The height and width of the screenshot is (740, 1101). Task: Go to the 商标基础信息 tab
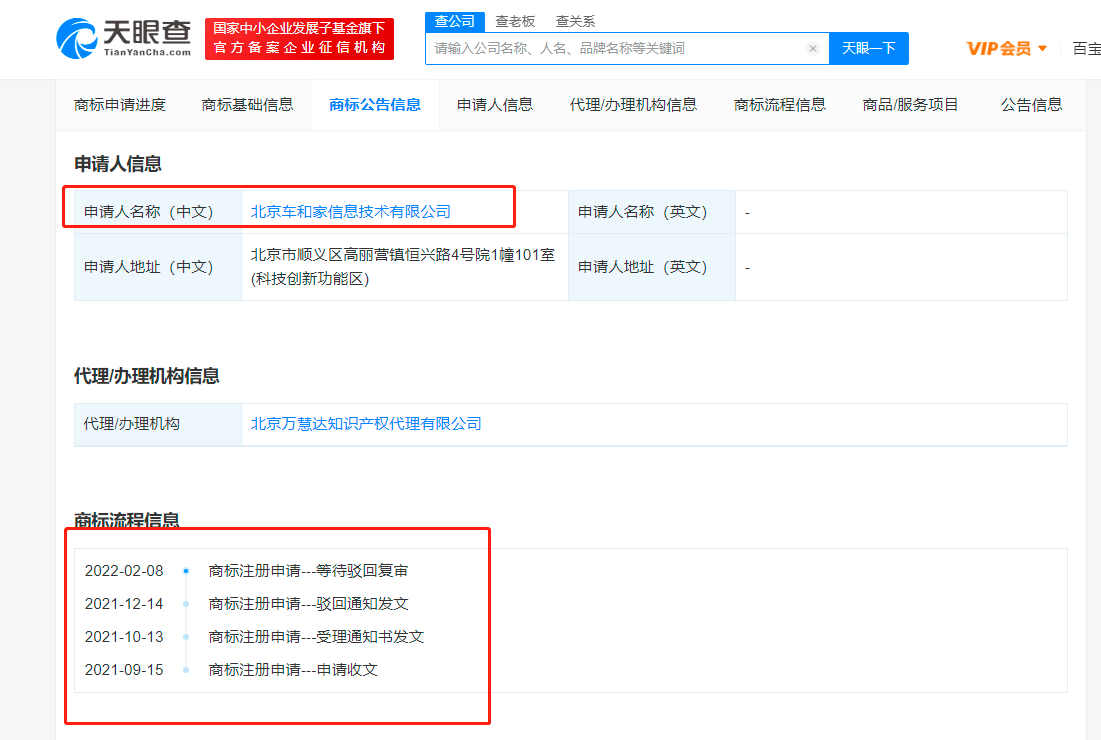pos(247,104)
